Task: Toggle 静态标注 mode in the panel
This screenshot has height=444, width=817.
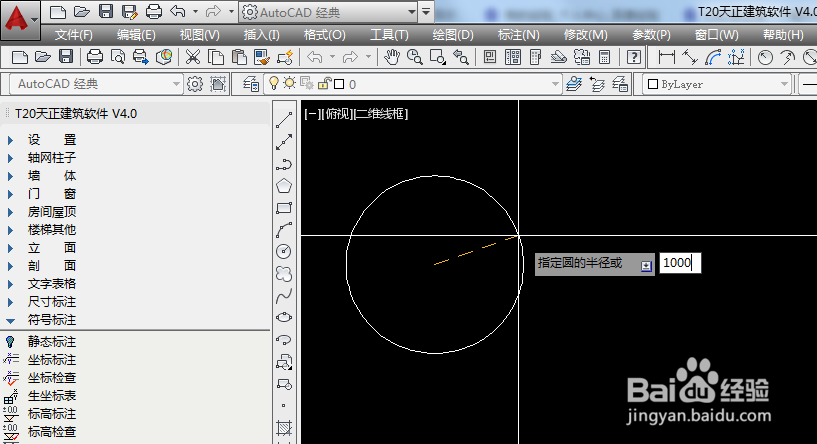Action: click(52, 342)
